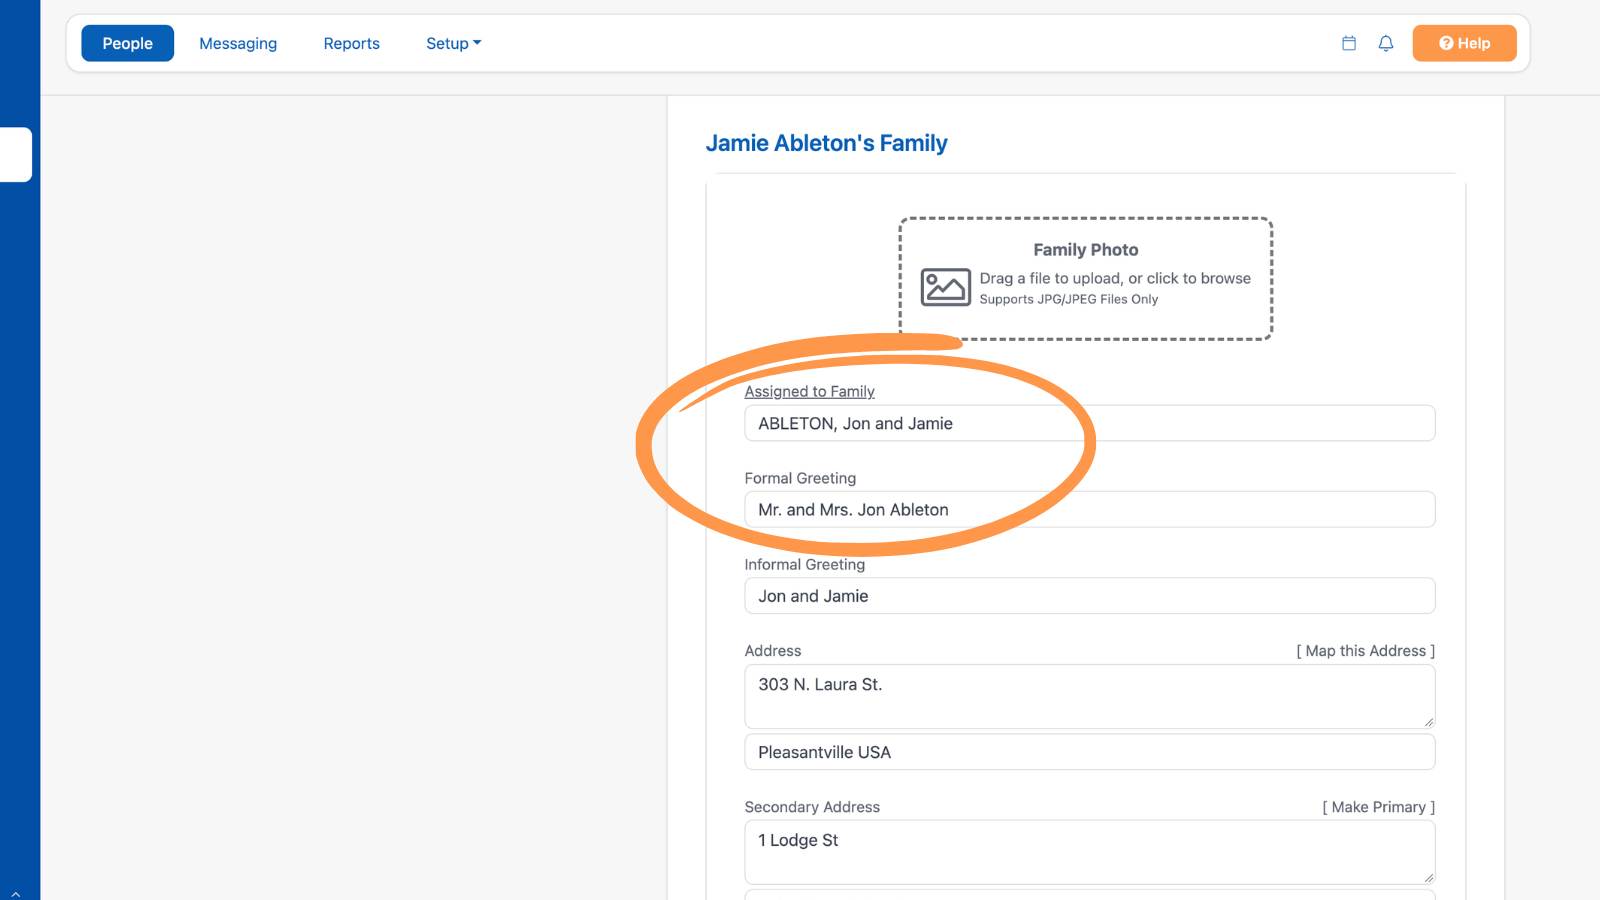Click the Make Primary link
Image resolution: width=1600 pixels, height=900 pixels.
pyautogui.click(x=1378, y=807)
